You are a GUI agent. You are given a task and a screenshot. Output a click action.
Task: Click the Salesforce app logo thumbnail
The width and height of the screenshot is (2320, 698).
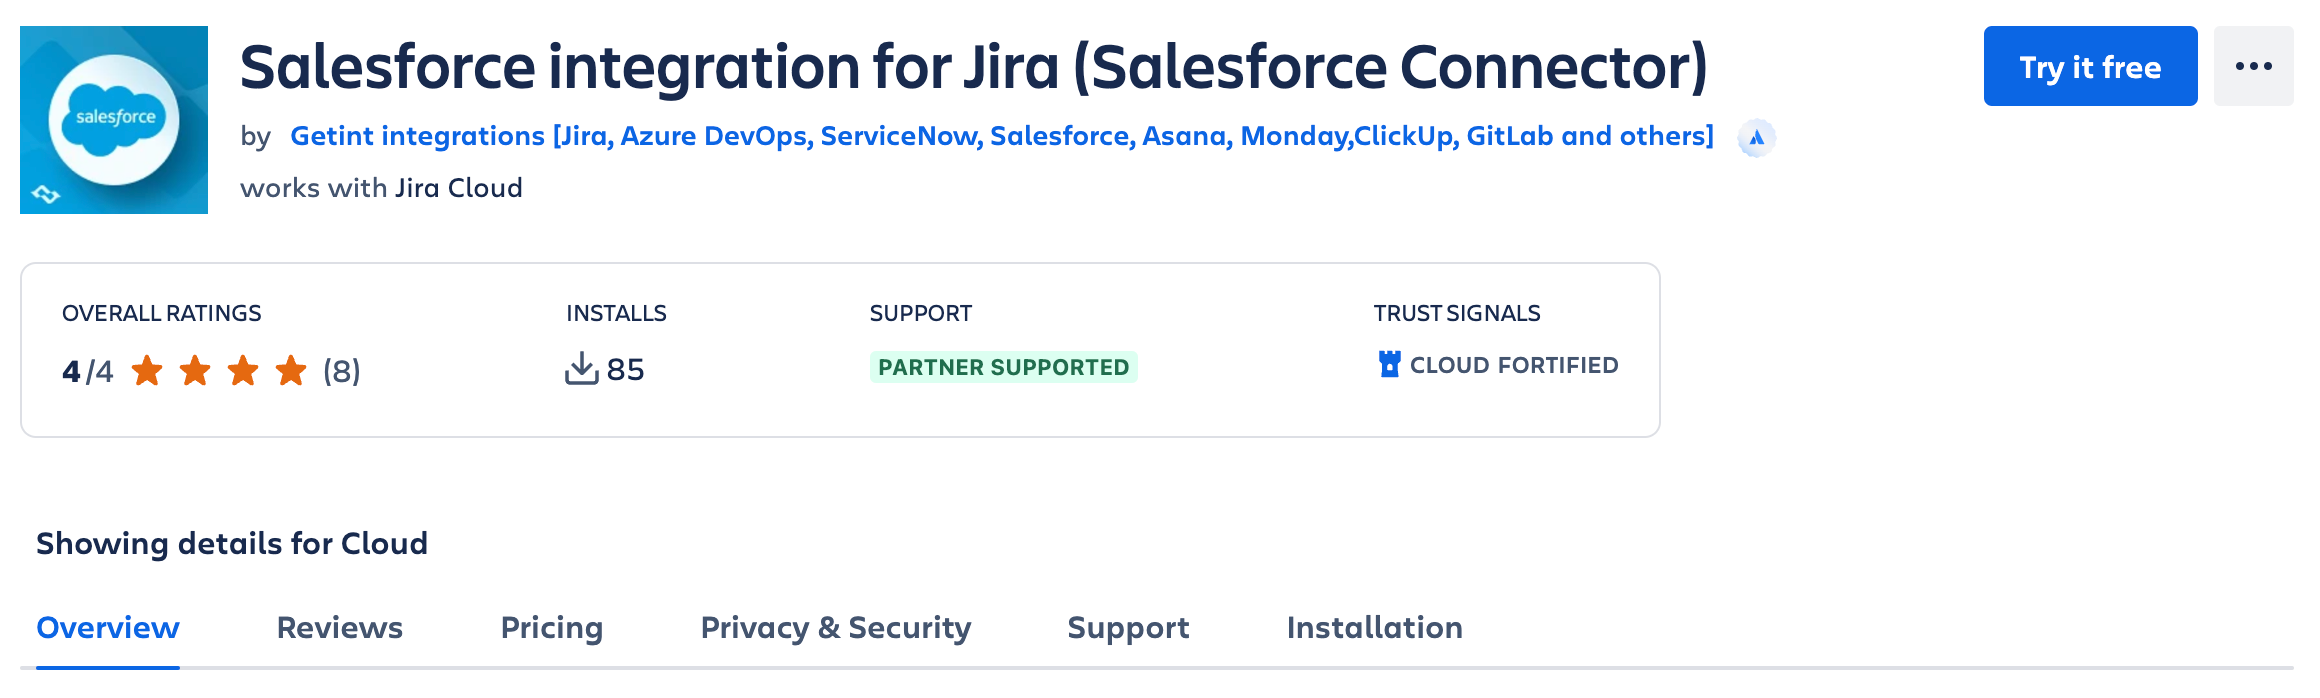pos(114,120)
